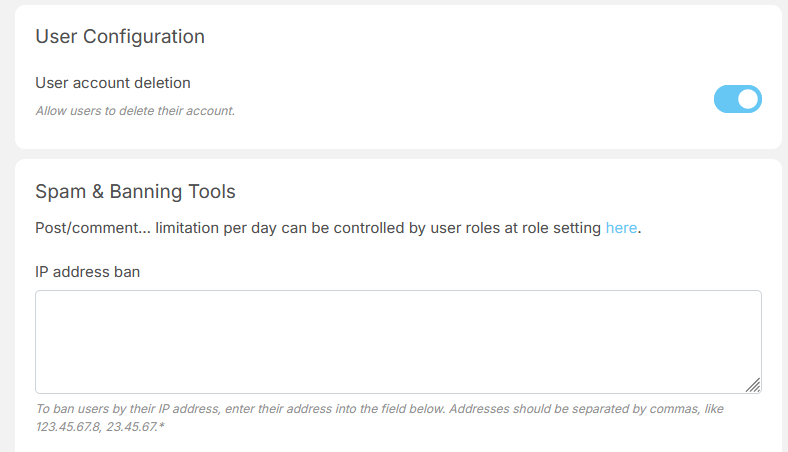Open the role setting 'here' link
This screenshot has height=452, width=788.
click(x=621, y=228)
